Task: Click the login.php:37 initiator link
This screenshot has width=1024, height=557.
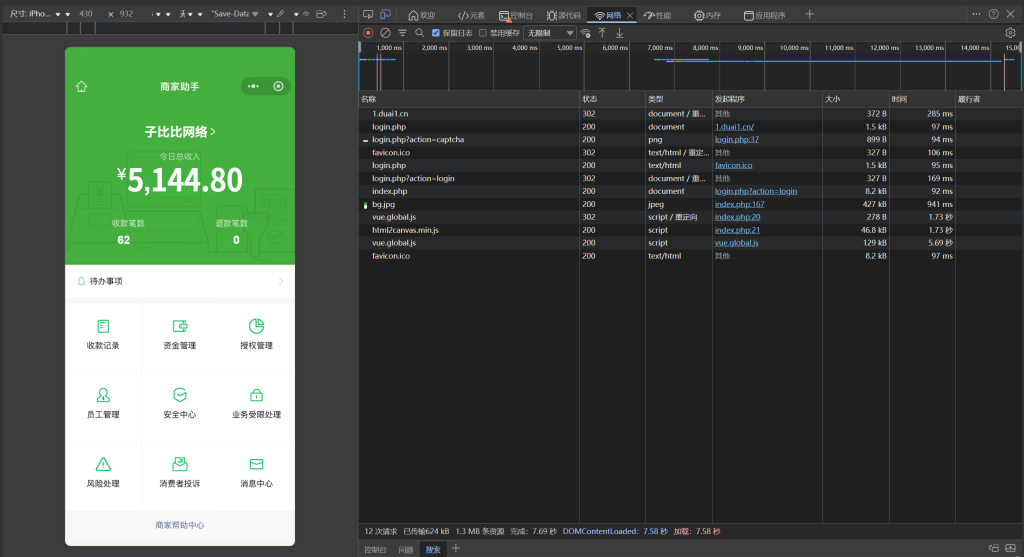Action: [736, 140]
